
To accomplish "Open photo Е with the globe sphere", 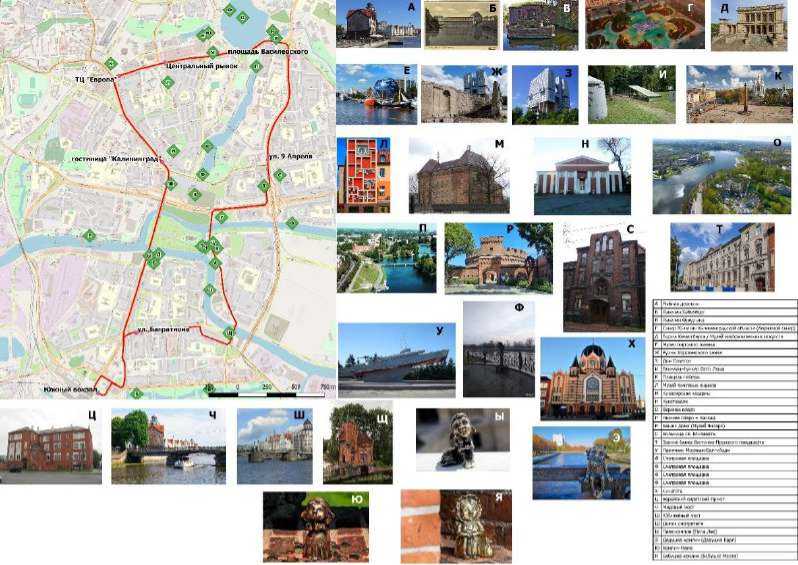I will [x=377, y=94].
